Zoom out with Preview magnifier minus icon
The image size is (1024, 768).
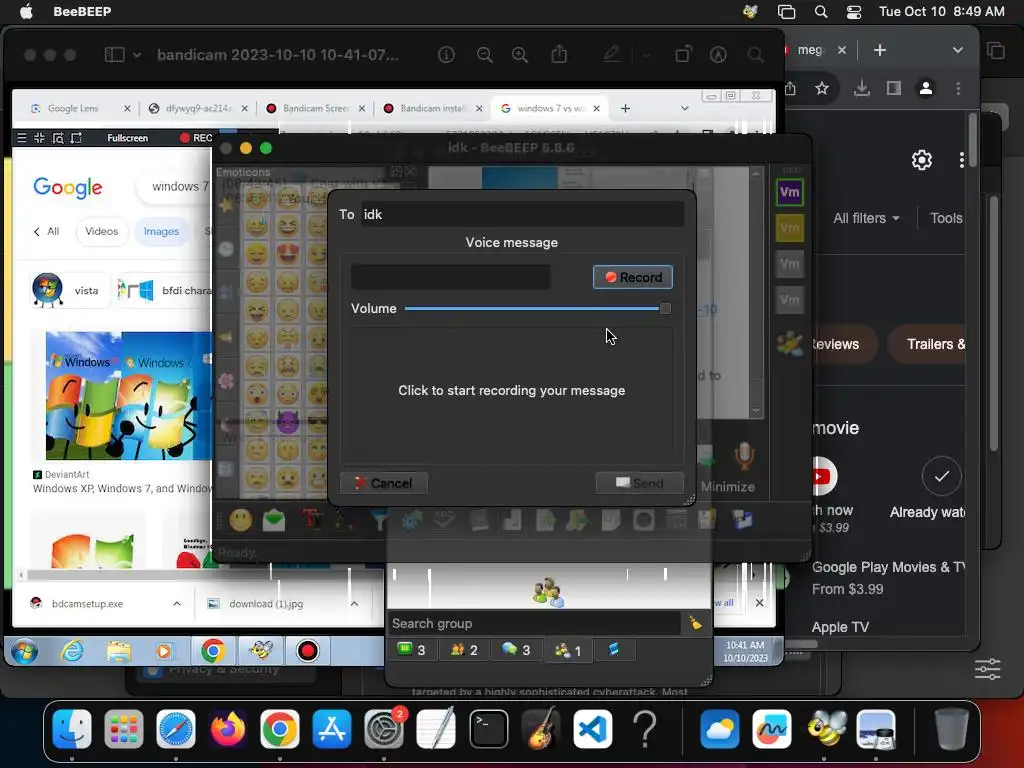485,55
